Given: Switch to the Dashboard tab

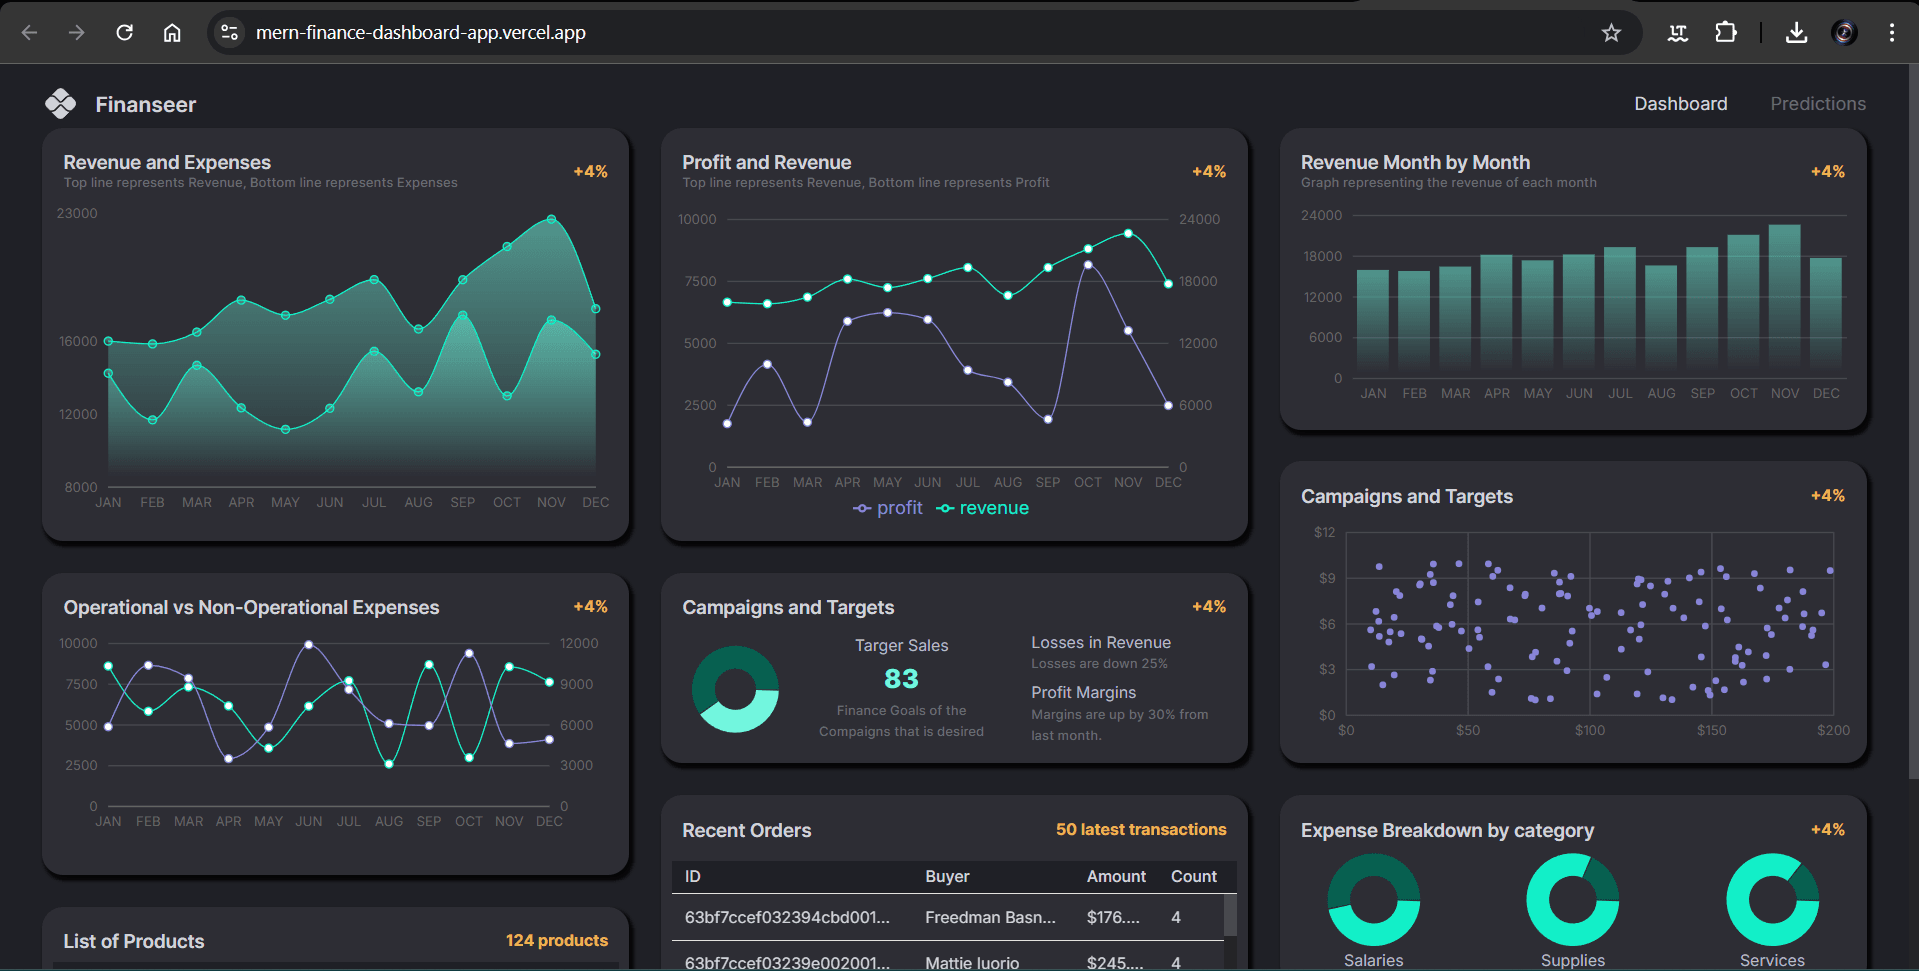Looking at the screenshot, I should coord(1680,104).
